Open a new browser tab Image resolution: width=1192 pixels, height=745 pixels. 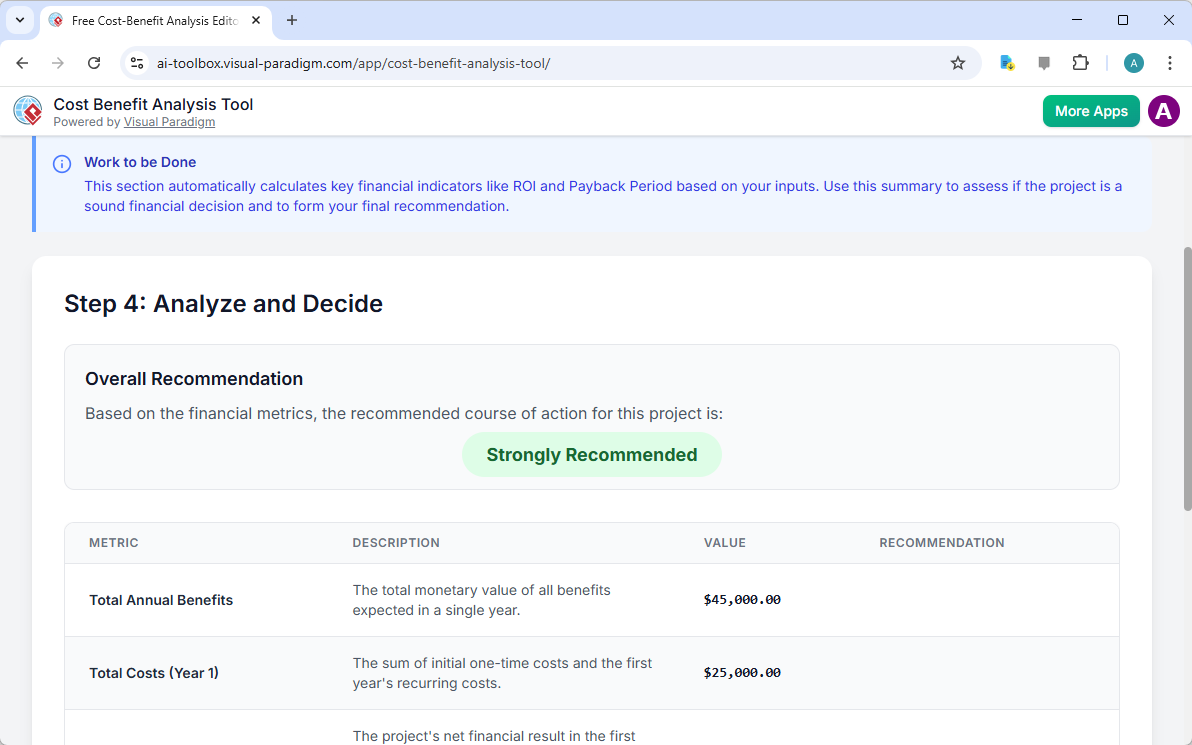[x=291, y=20]
